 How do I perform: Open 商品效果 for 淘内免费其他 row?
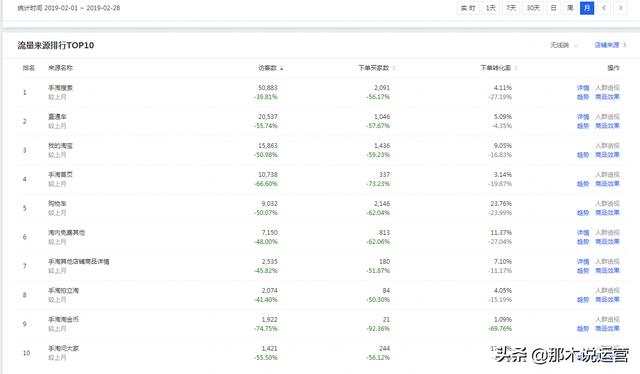(607, 242)
